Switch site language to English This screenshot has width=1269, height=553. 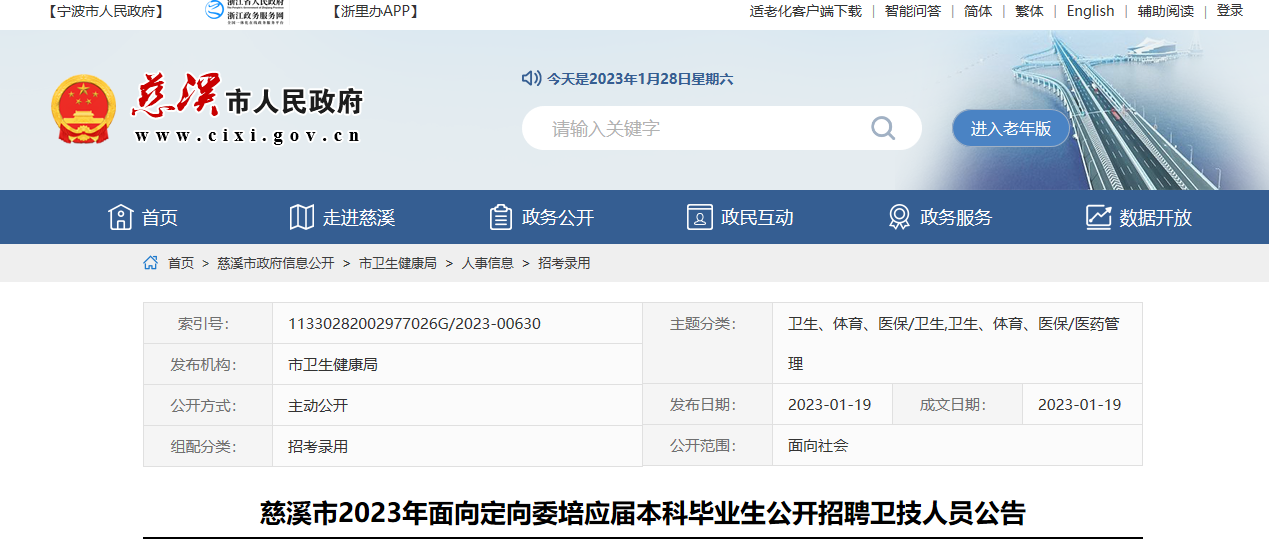pyautogui.click(x=1090, y=11)
